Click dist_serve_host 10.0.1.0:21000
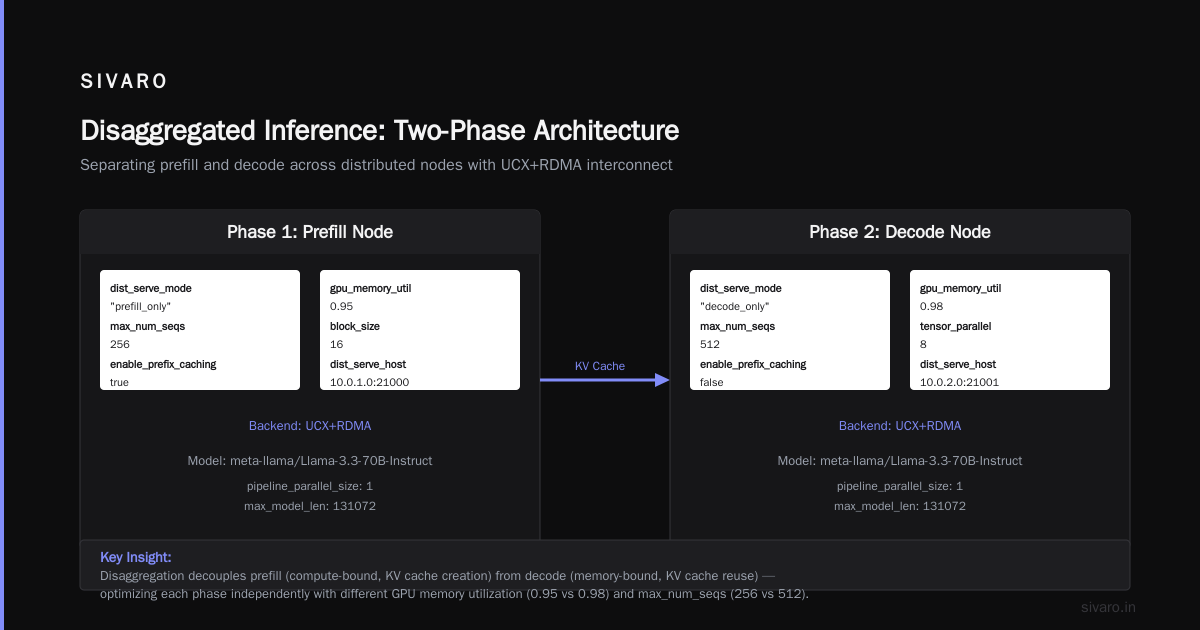Image resolution: width=1200 pixels, height=630 pixels. pos(369,383)
